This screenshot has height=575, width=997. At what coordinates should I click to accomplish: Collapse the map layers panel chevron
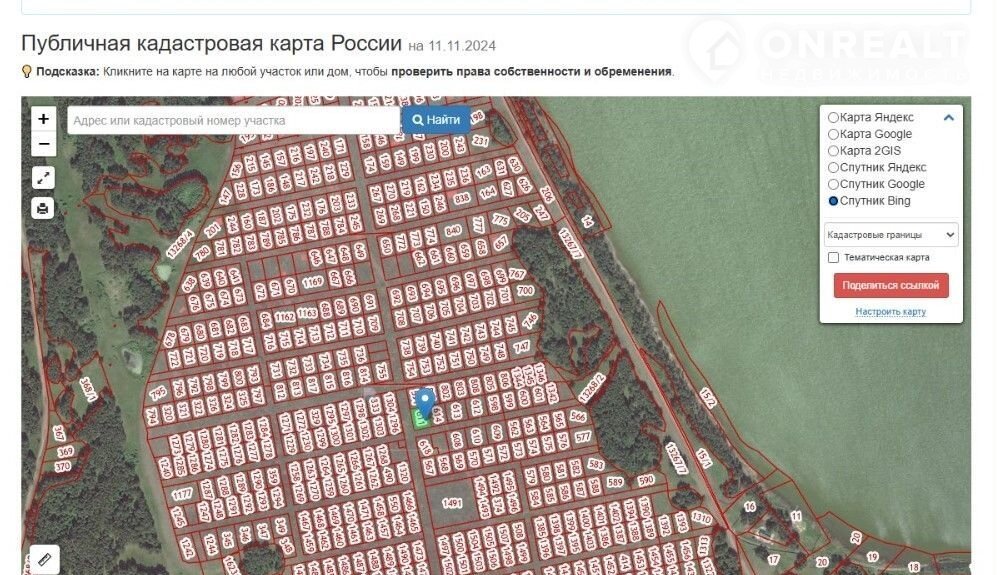(x=948, y=118)
